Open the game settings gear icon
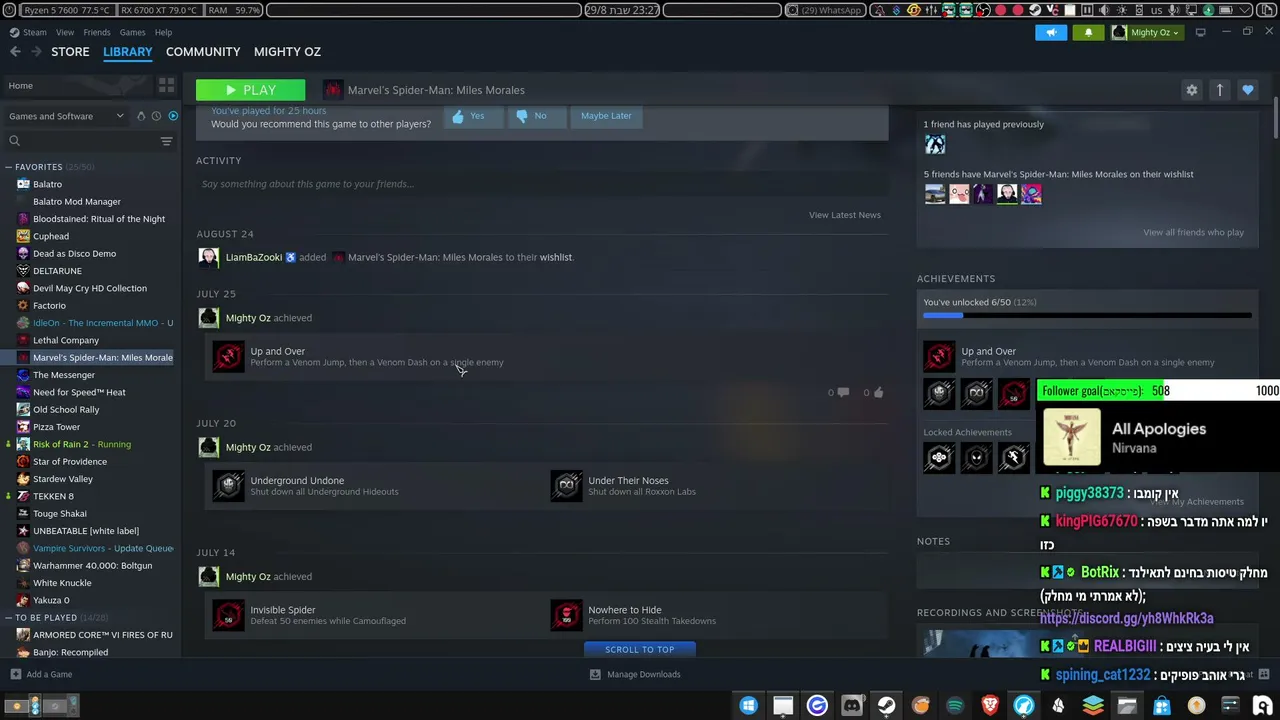 pos(1192,90)
